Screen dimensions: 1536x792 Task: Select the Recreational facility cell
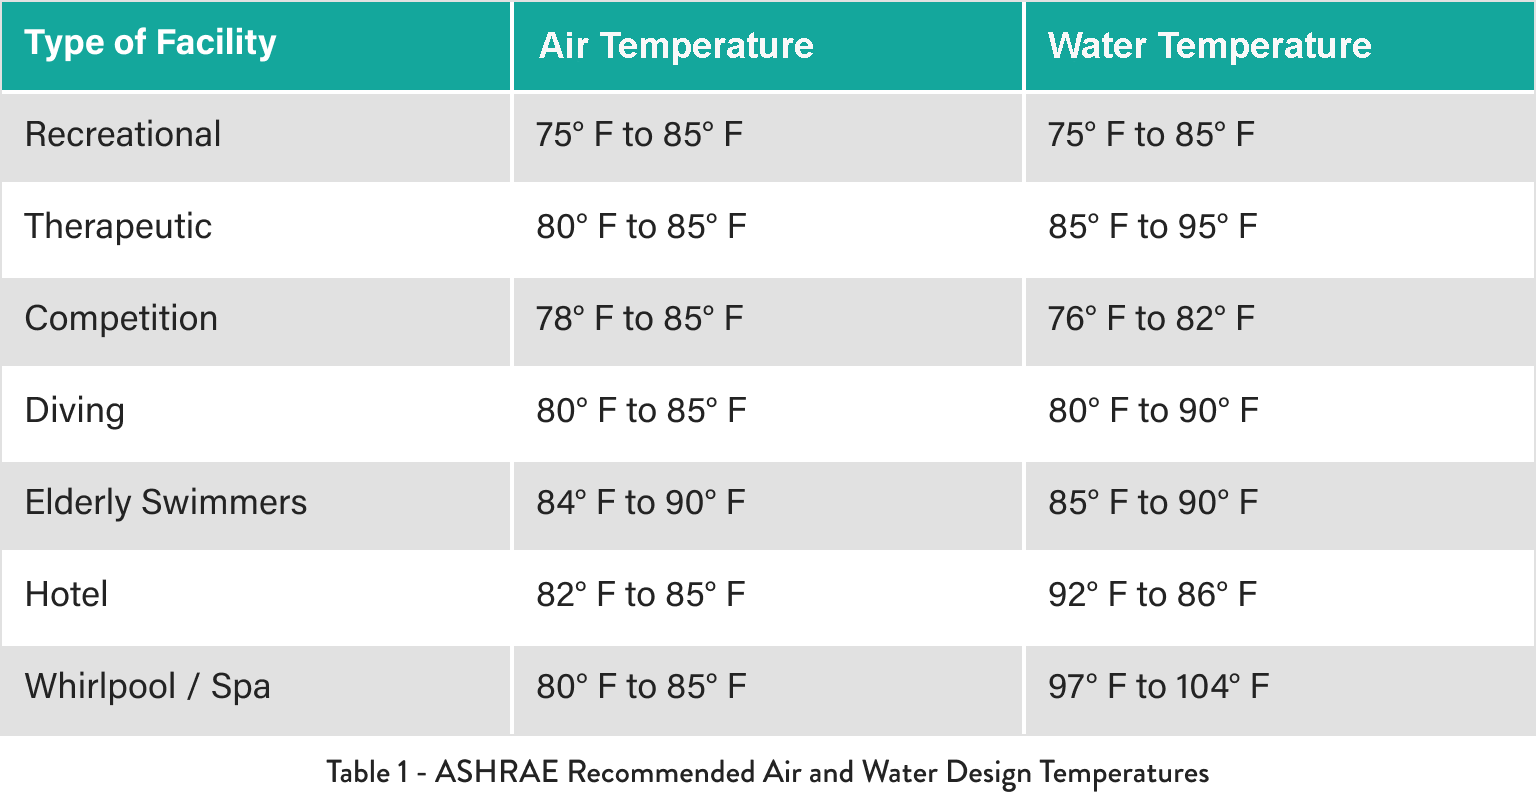pos(123,135)
